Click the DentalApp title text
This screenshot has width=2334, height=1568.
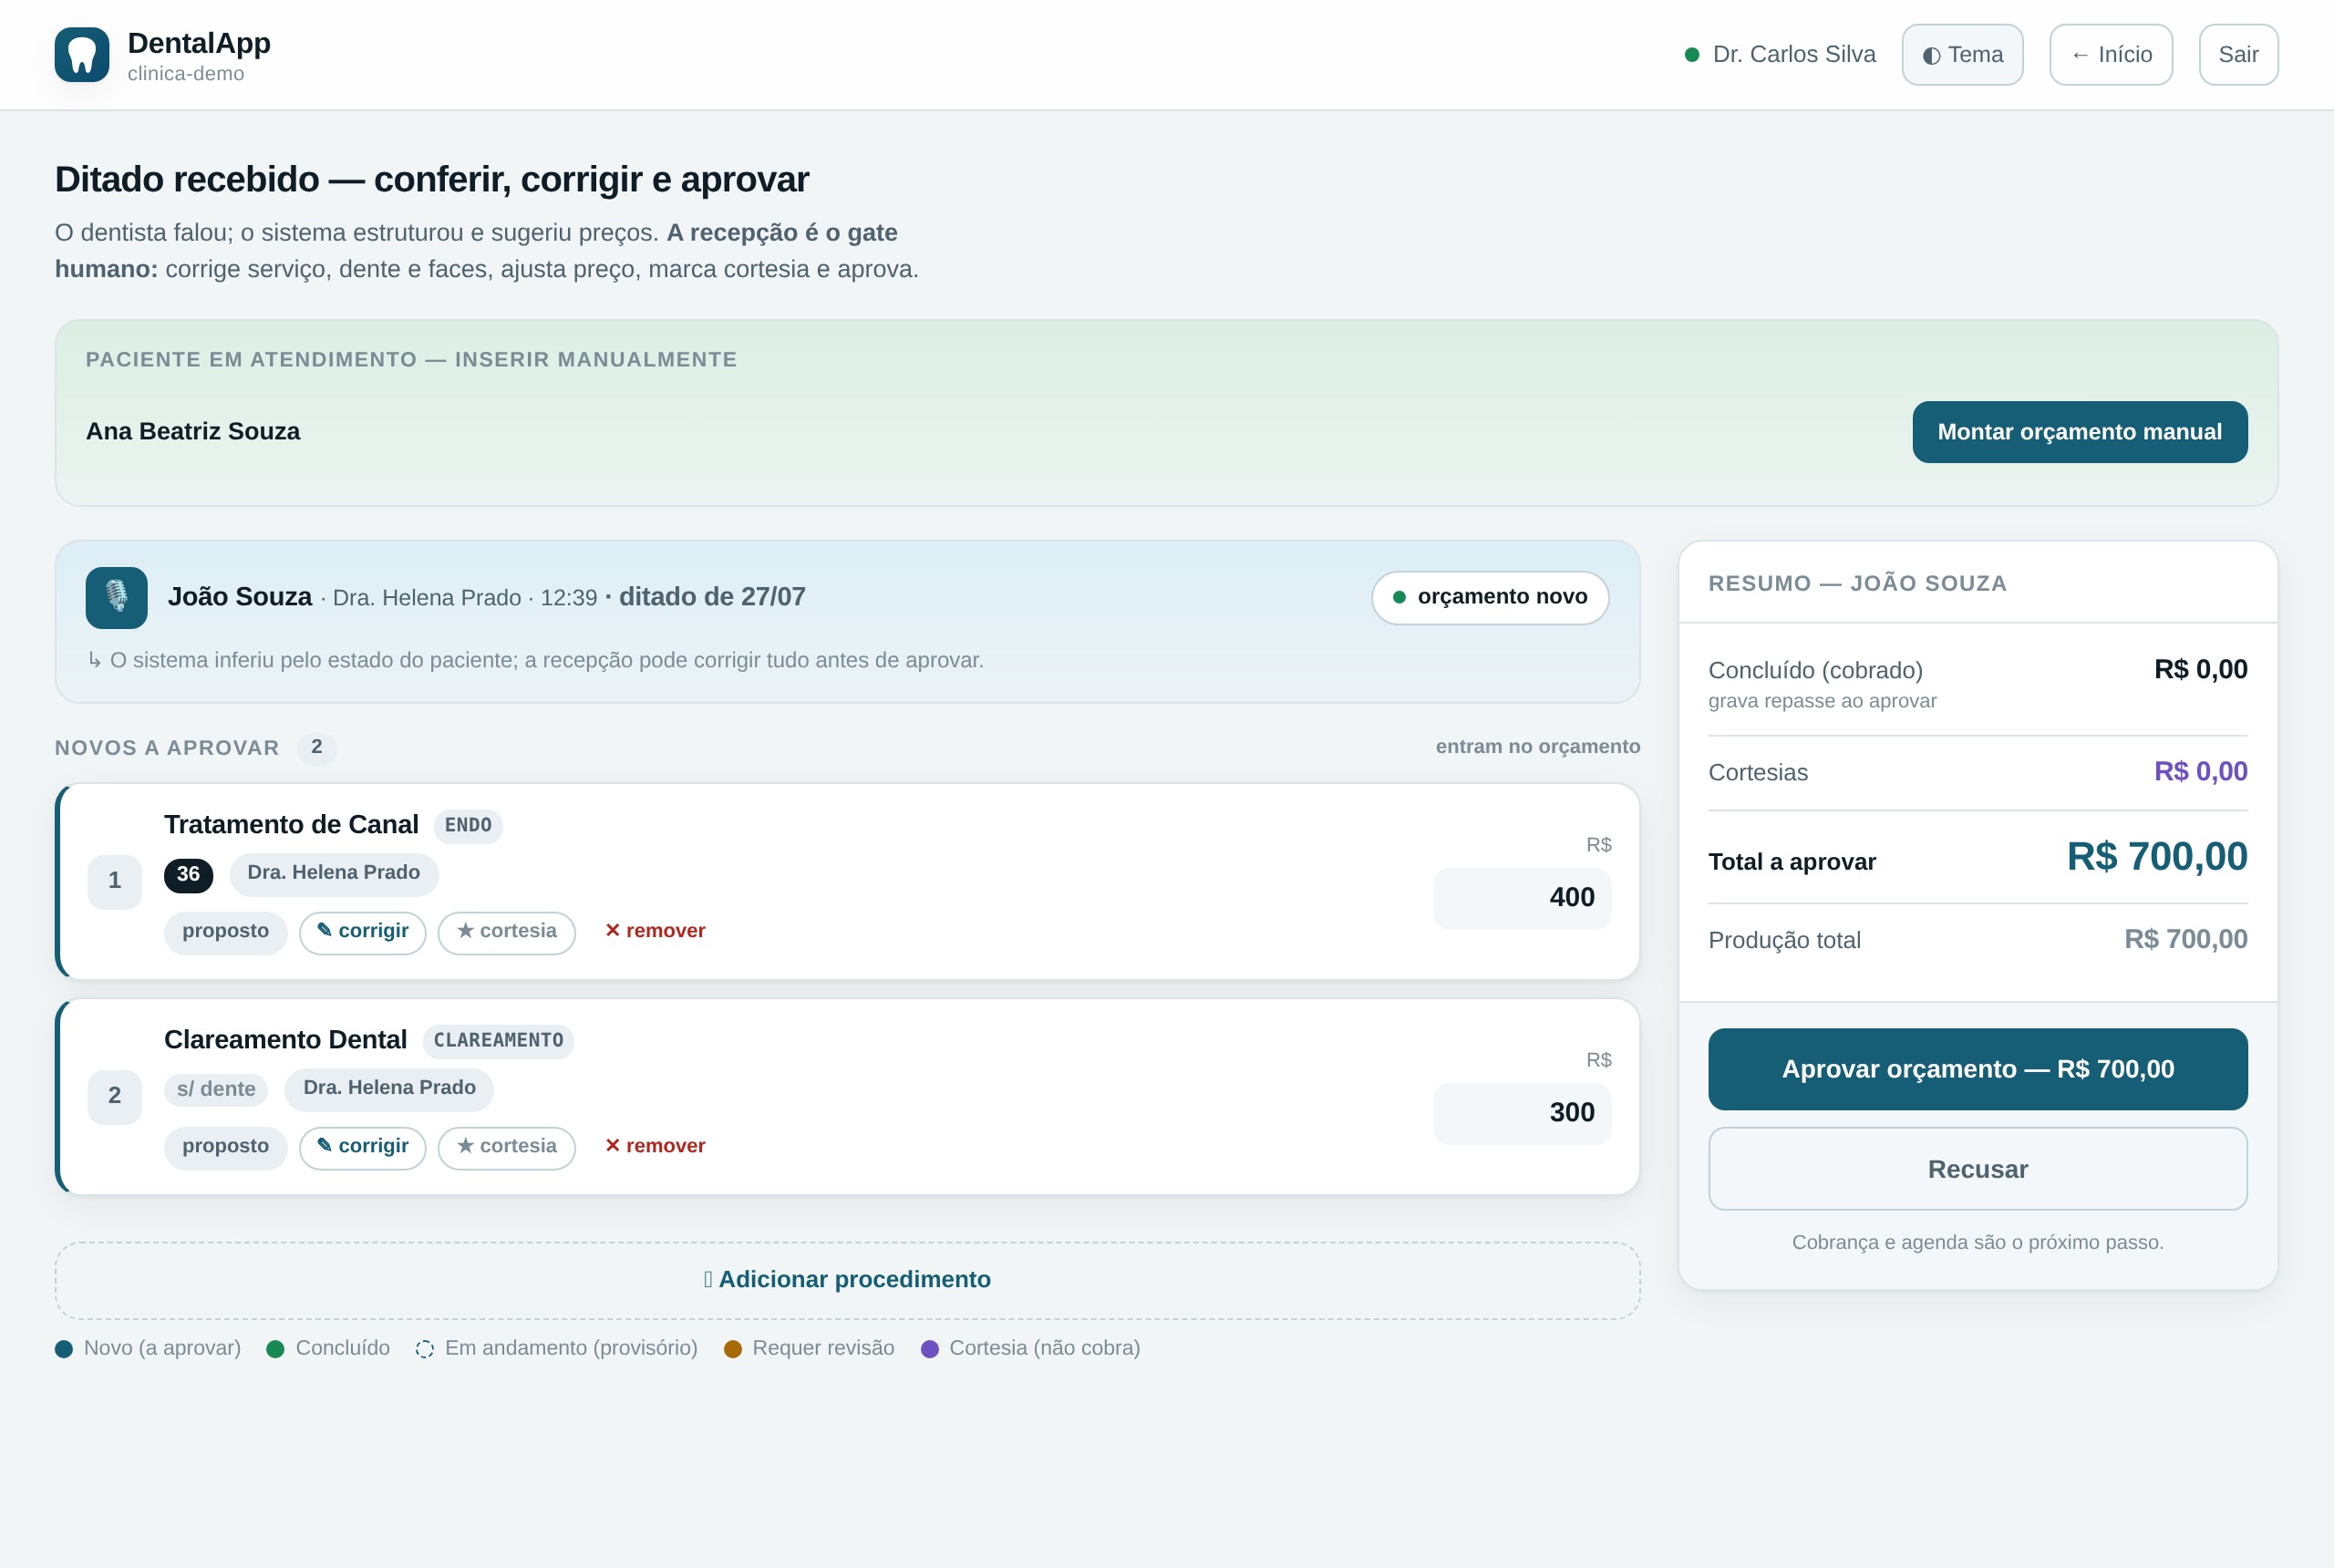tap(199, 43)
